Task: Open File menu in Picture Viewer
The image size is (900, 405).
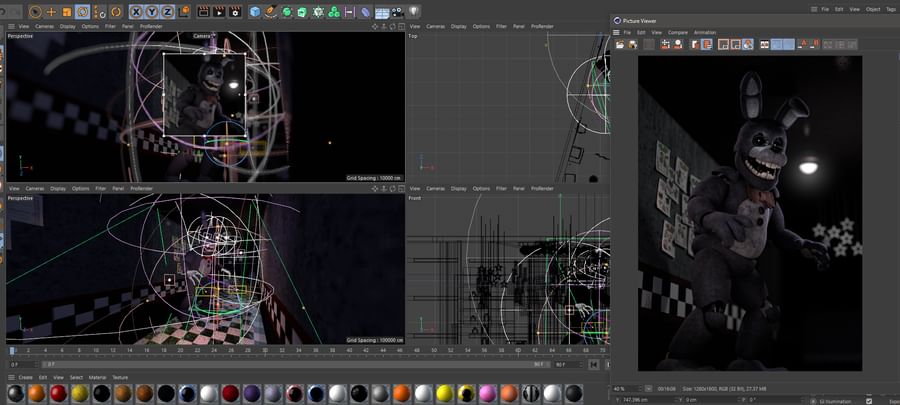Action: pos(627,33)
